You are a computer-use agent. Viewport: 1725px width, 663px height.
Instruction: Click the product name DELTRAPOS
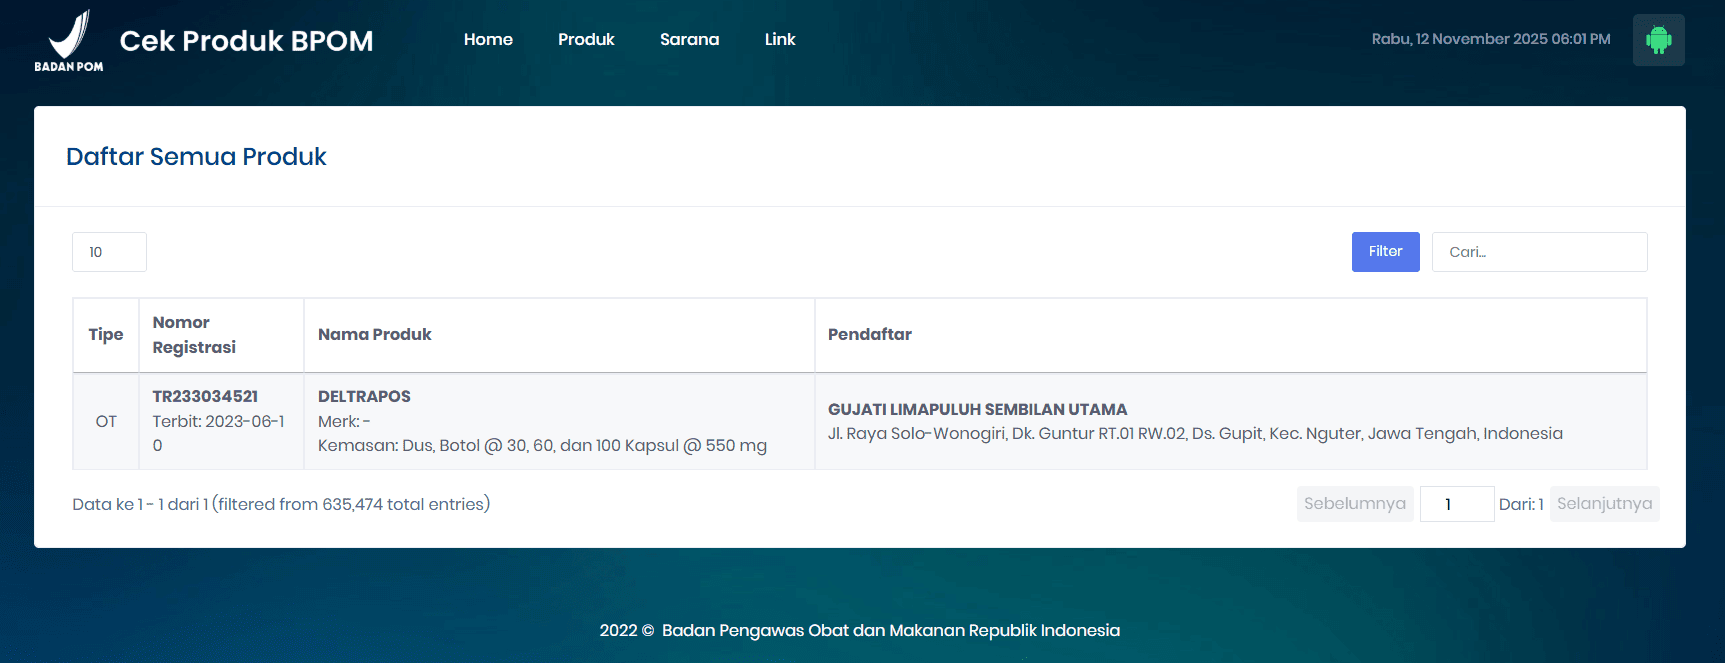click(x=364, y=396)
